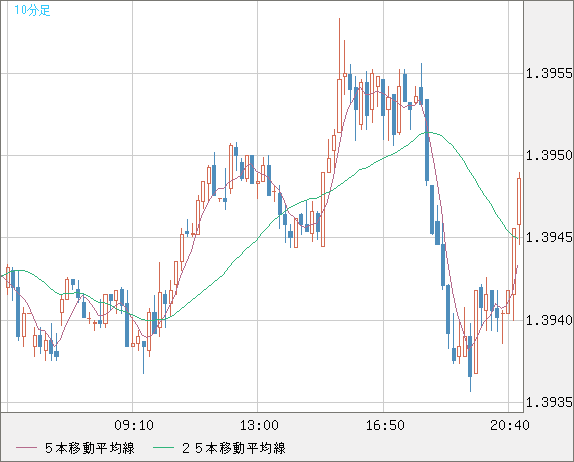Click the 5本移動平均線 legend label

tap(90, 448)
